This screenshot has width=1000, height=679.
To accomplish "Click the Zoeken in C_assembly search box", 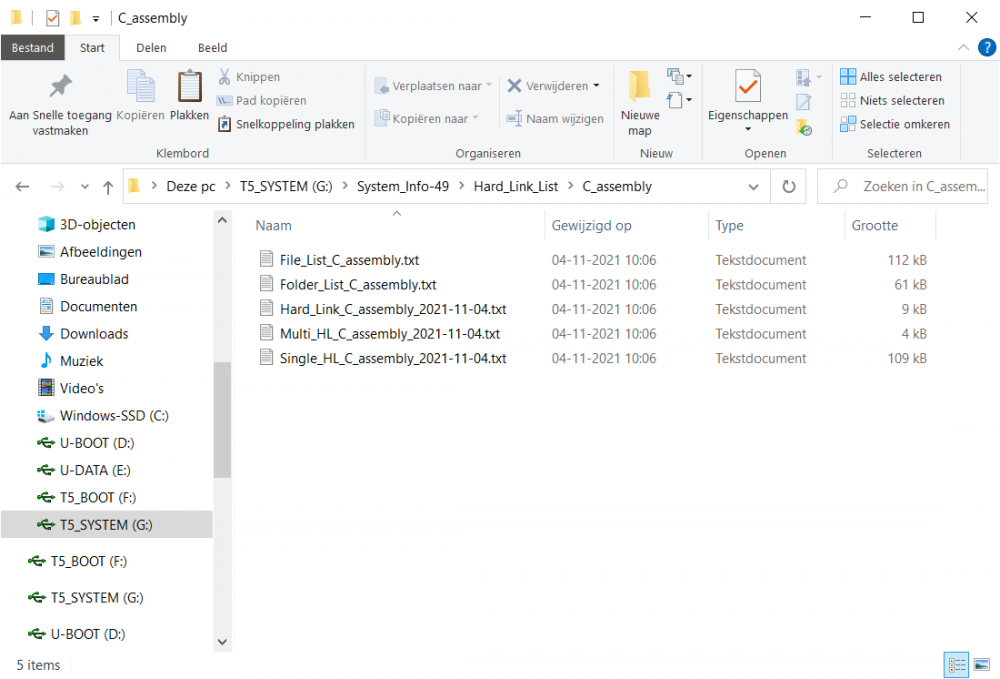I will click(912, 186).
